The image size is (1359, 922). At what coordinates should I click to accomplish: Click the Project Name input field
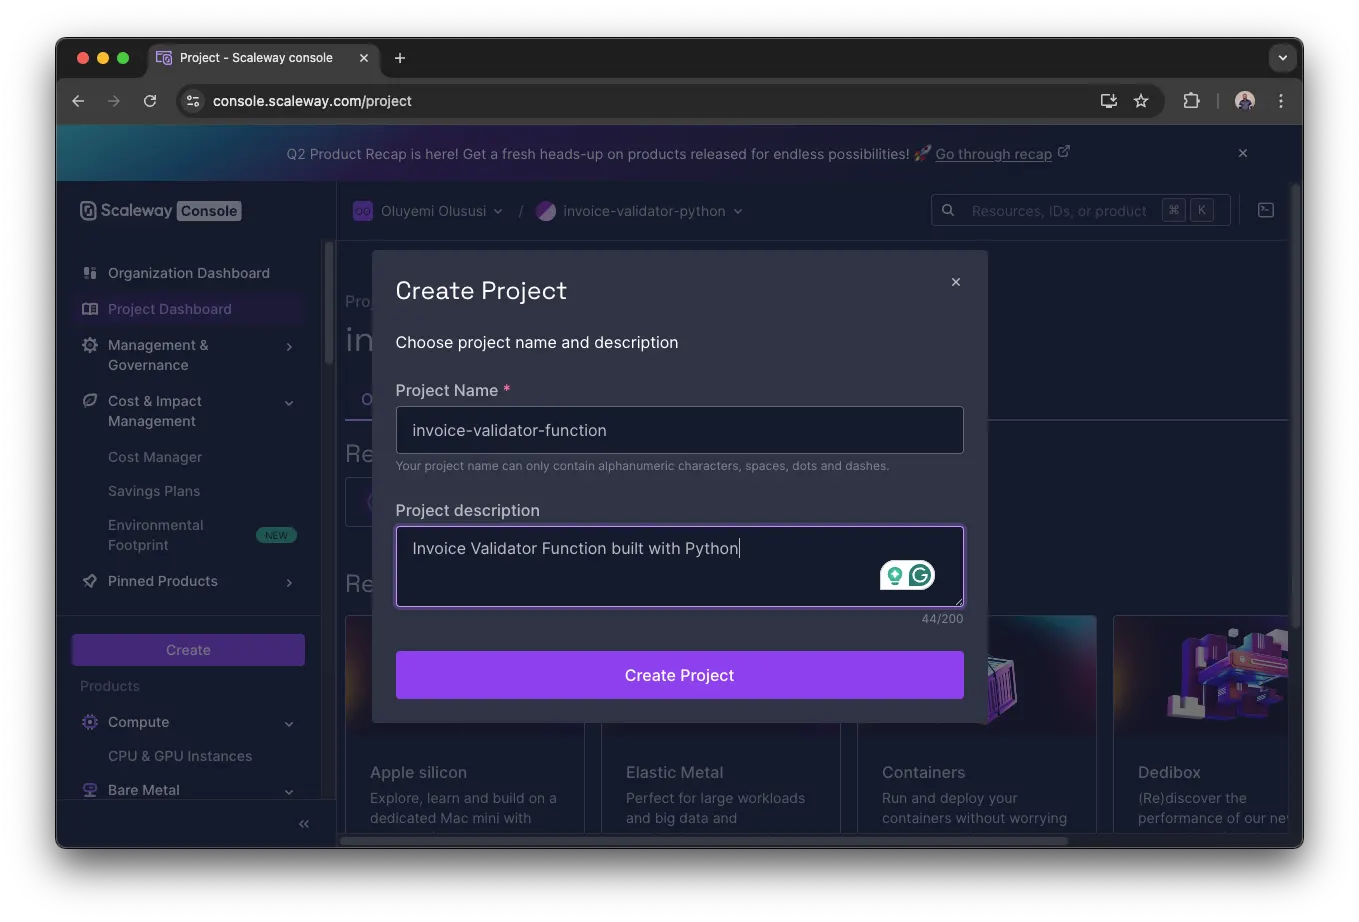680,430
